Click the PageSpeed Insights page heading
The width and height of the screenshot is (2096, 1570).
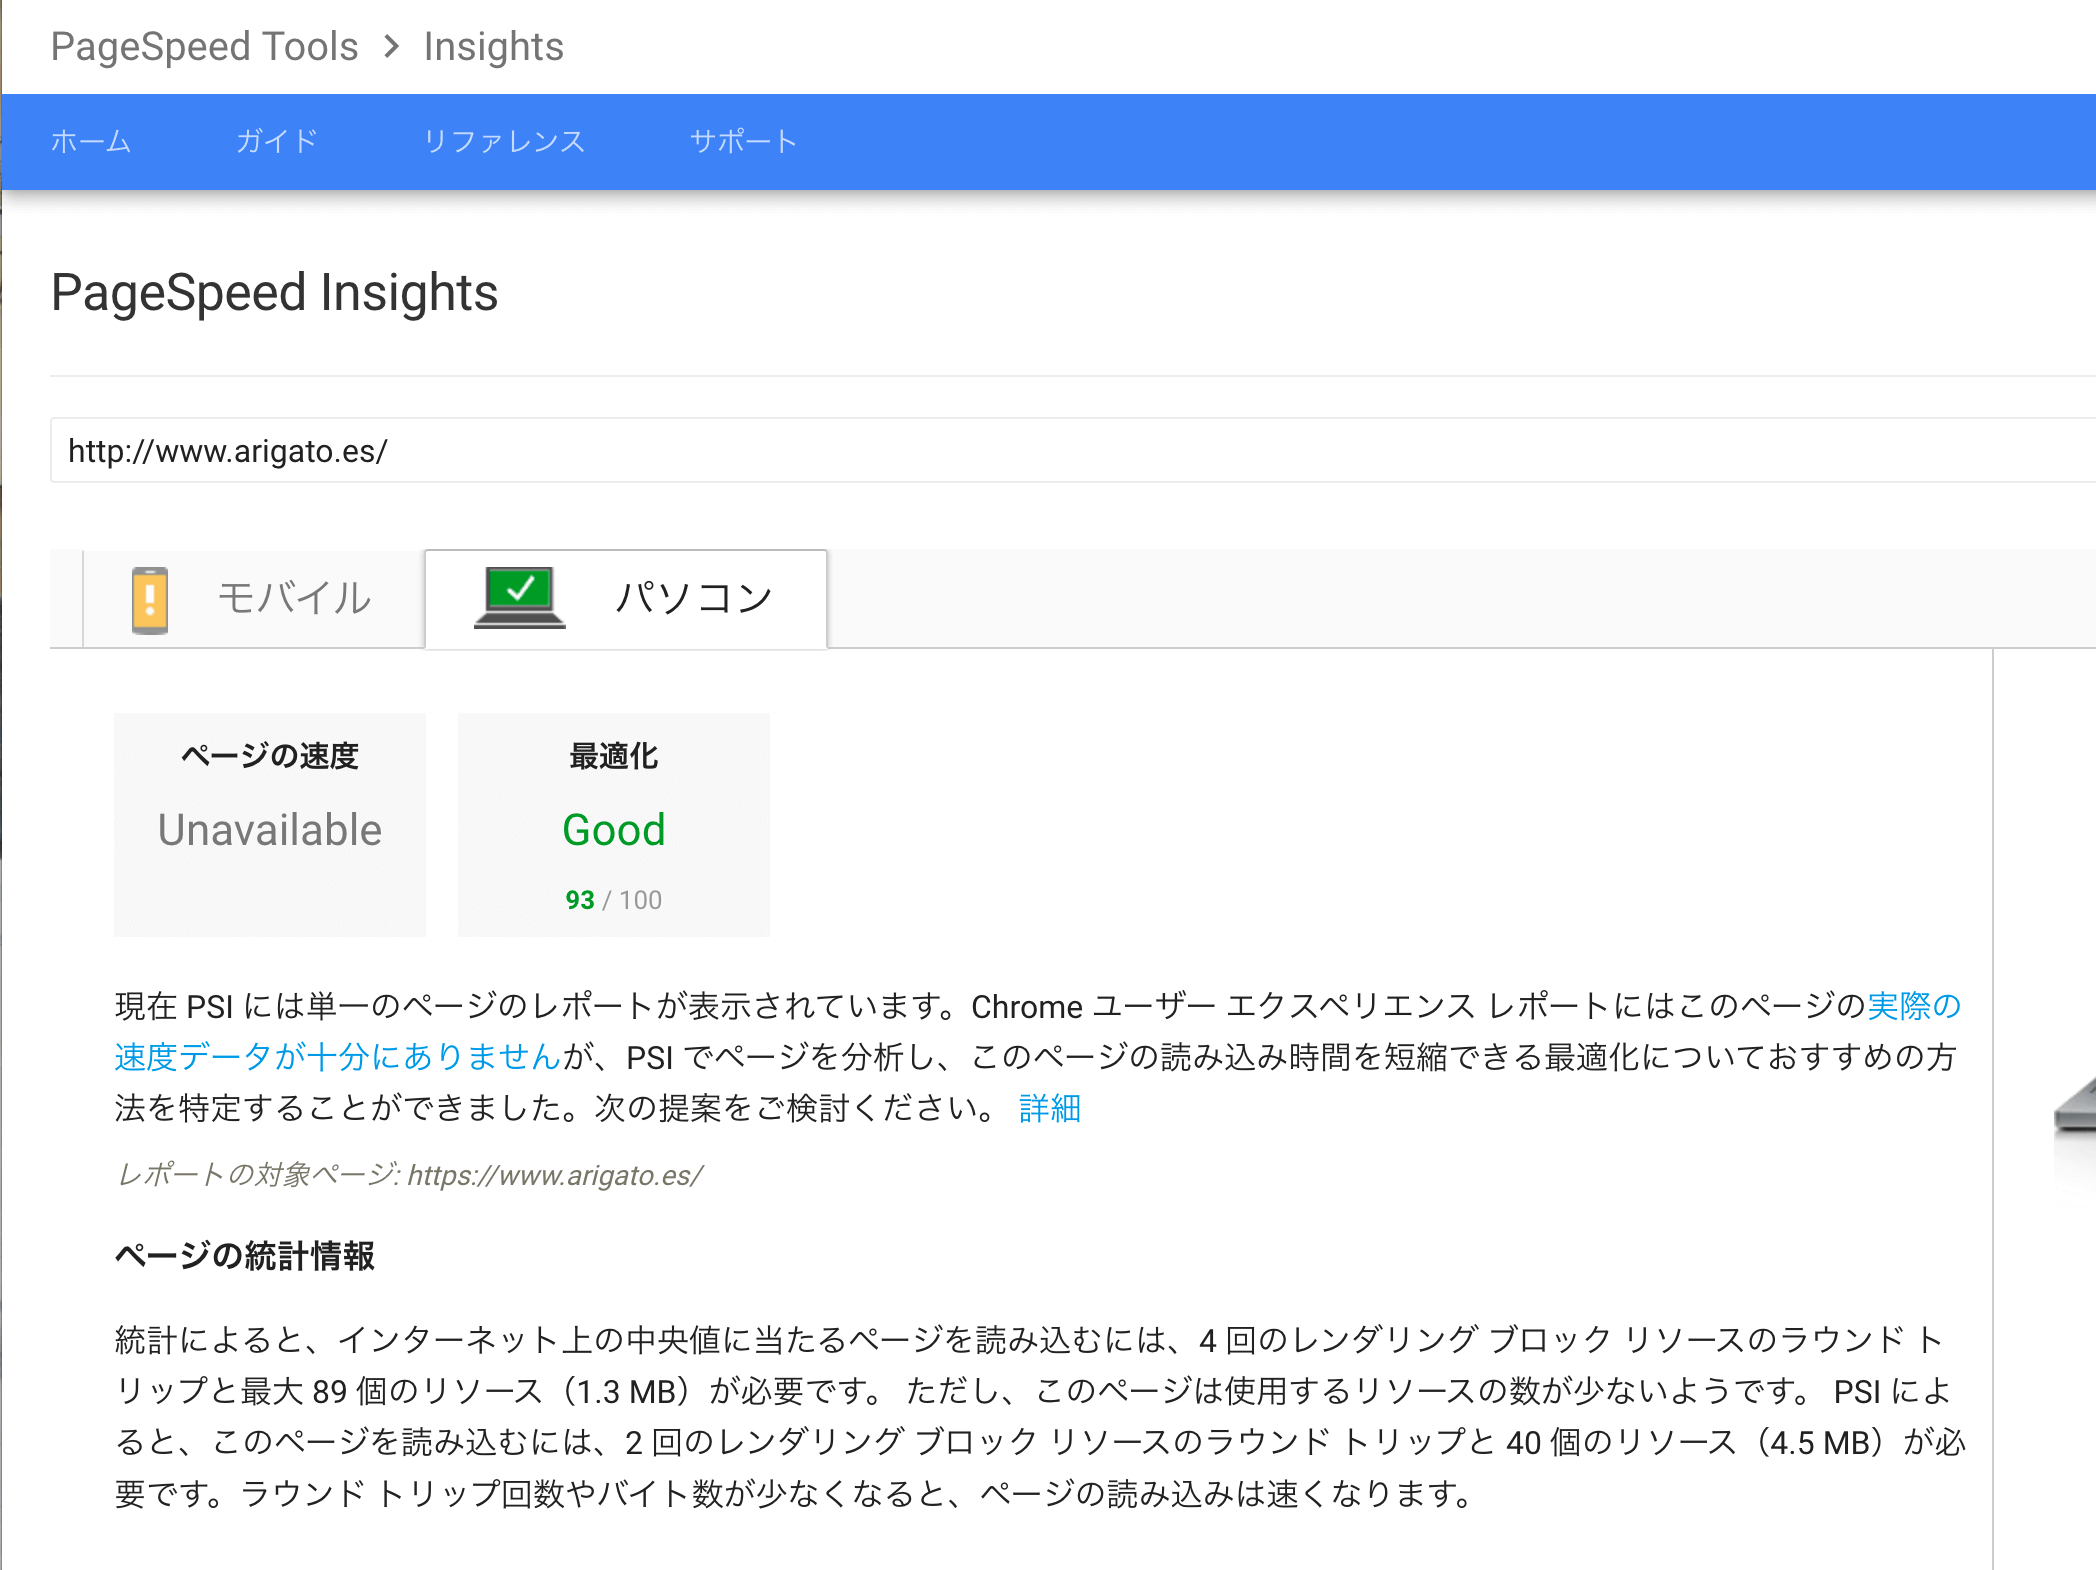pyautogui.click(x=274, y=293)
